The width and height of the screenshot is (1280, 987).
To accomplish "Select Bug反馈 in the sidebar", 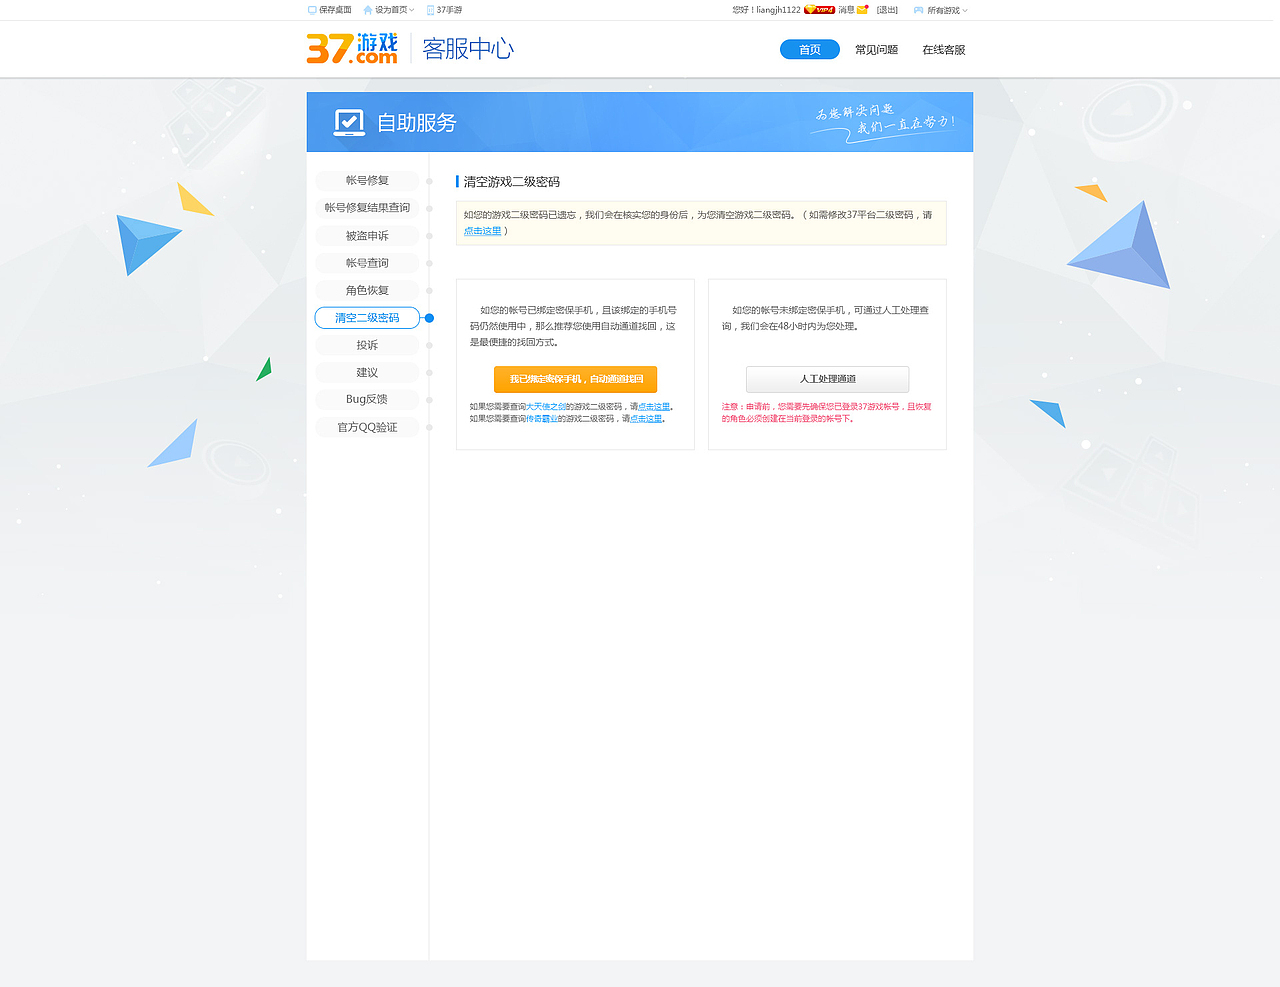I will click(367, 399).
